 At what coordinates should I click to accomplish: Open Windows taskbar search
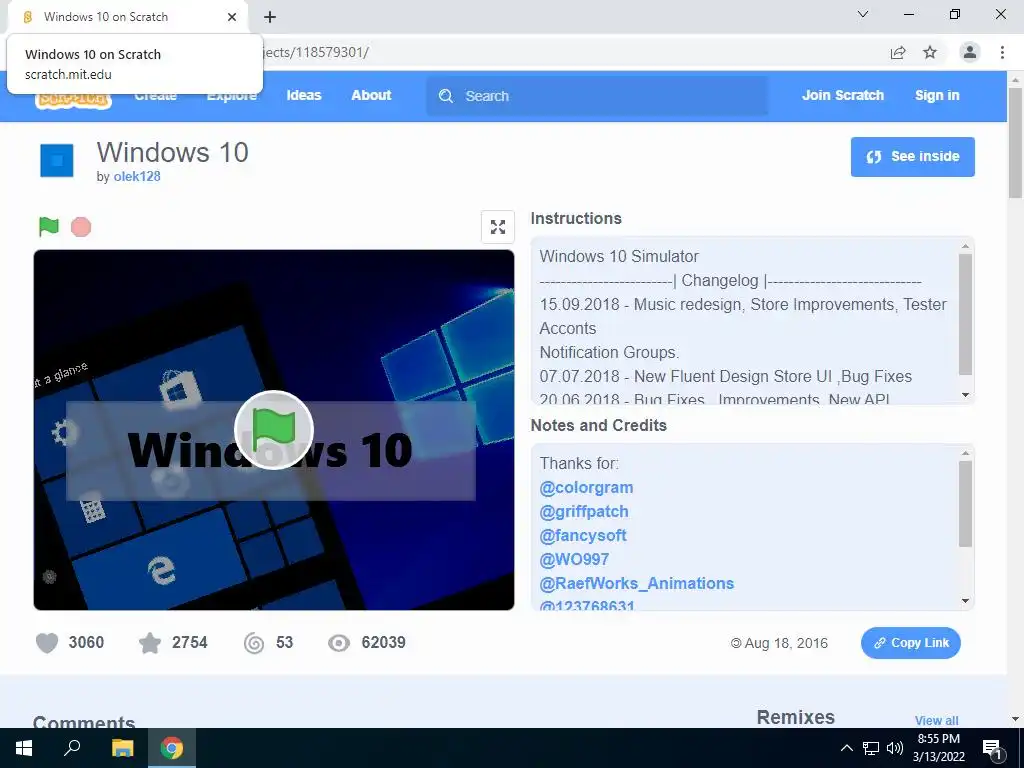click(72, 748)
